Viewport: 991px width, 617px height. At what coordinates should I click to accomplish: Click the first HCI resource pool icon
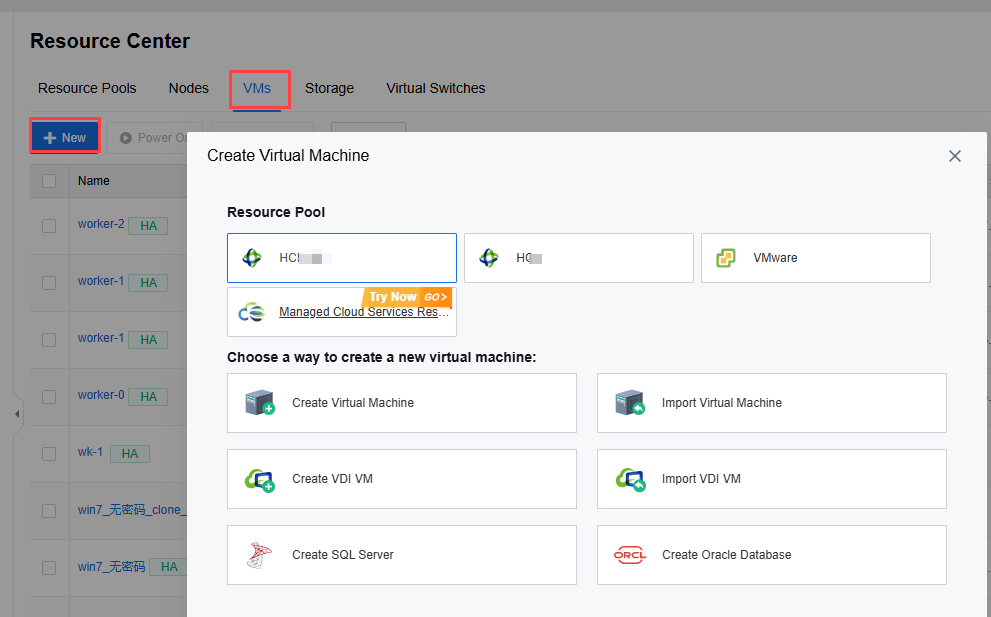[x=252, y=258]
